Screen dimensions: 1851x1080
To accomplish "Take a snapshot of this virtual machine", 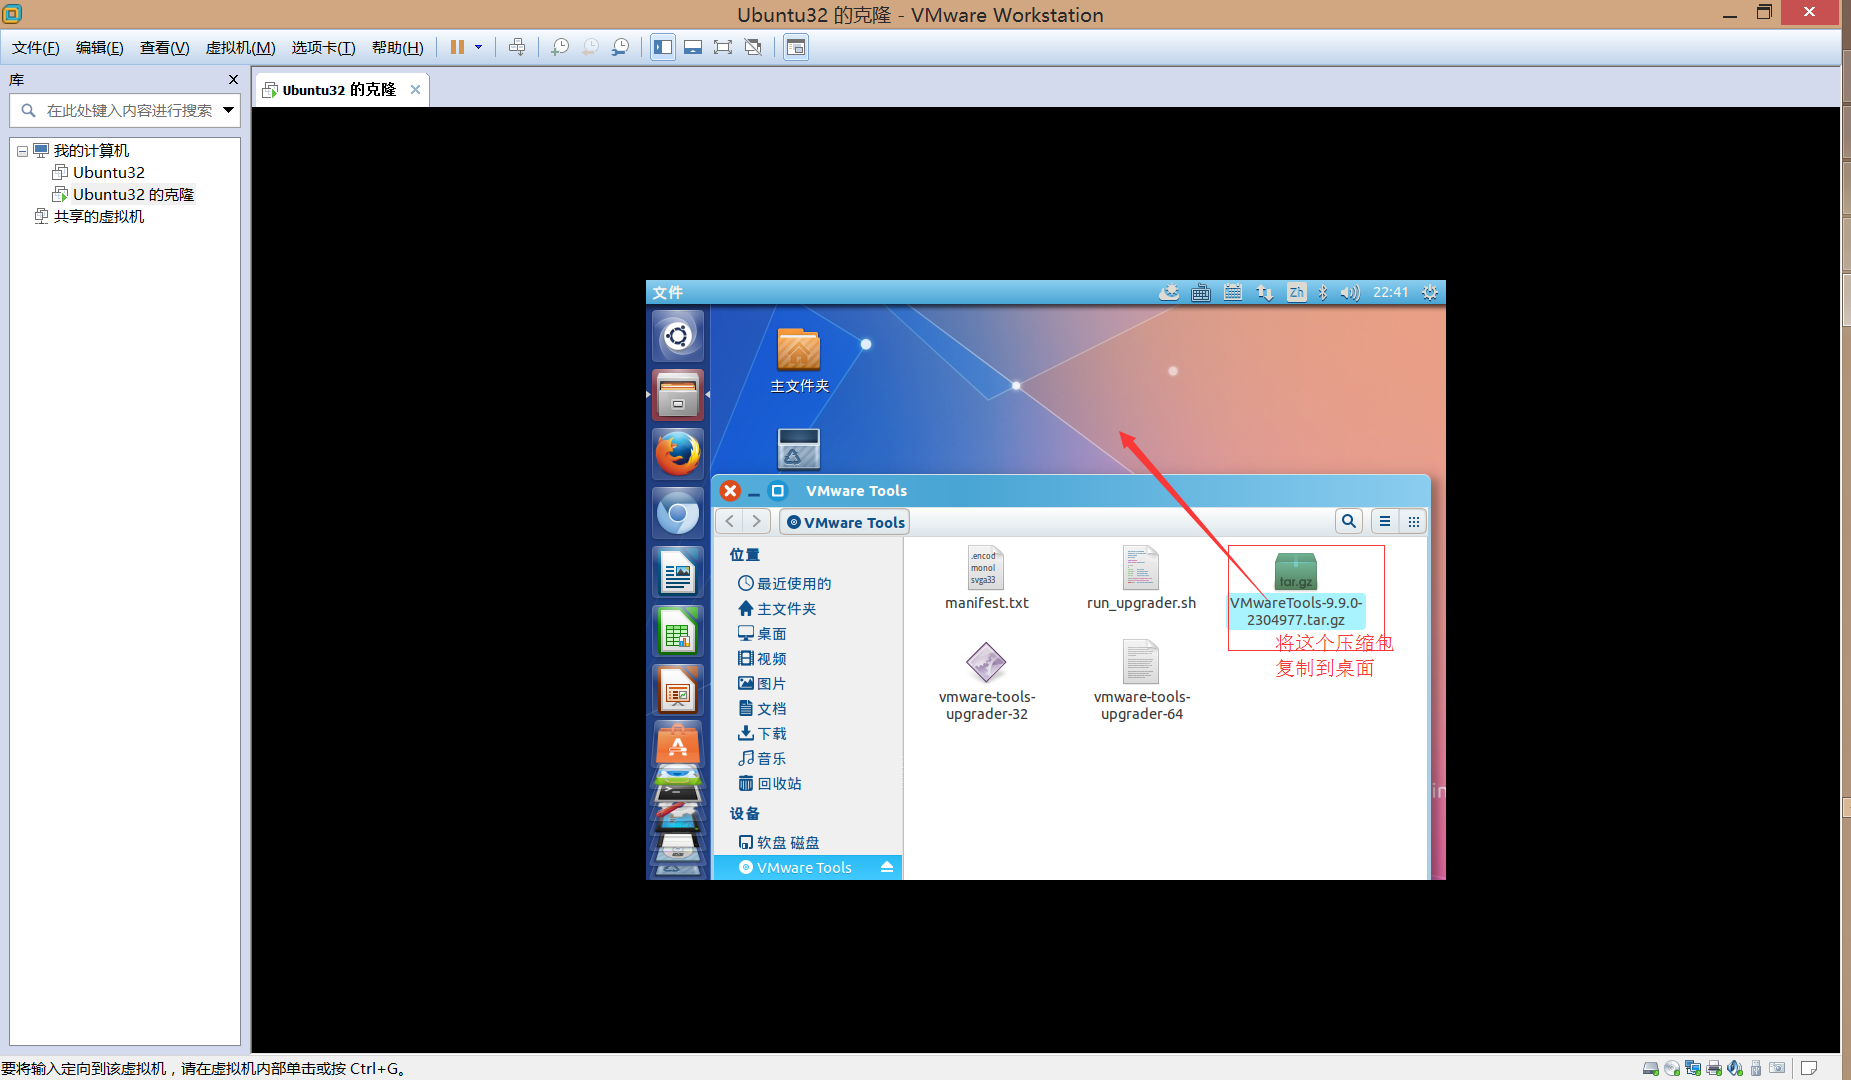I will tap(560, 47).
